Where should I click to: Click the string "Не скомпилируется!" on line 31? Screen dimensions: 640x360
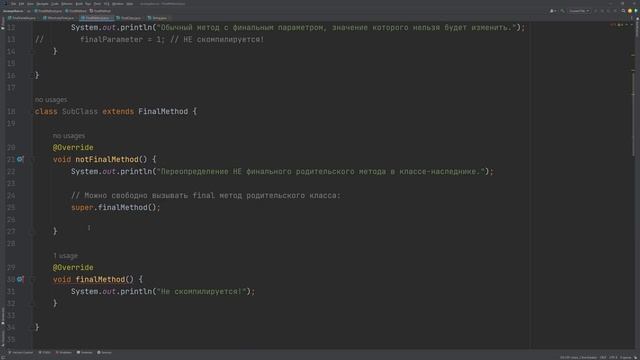[202, 291]
